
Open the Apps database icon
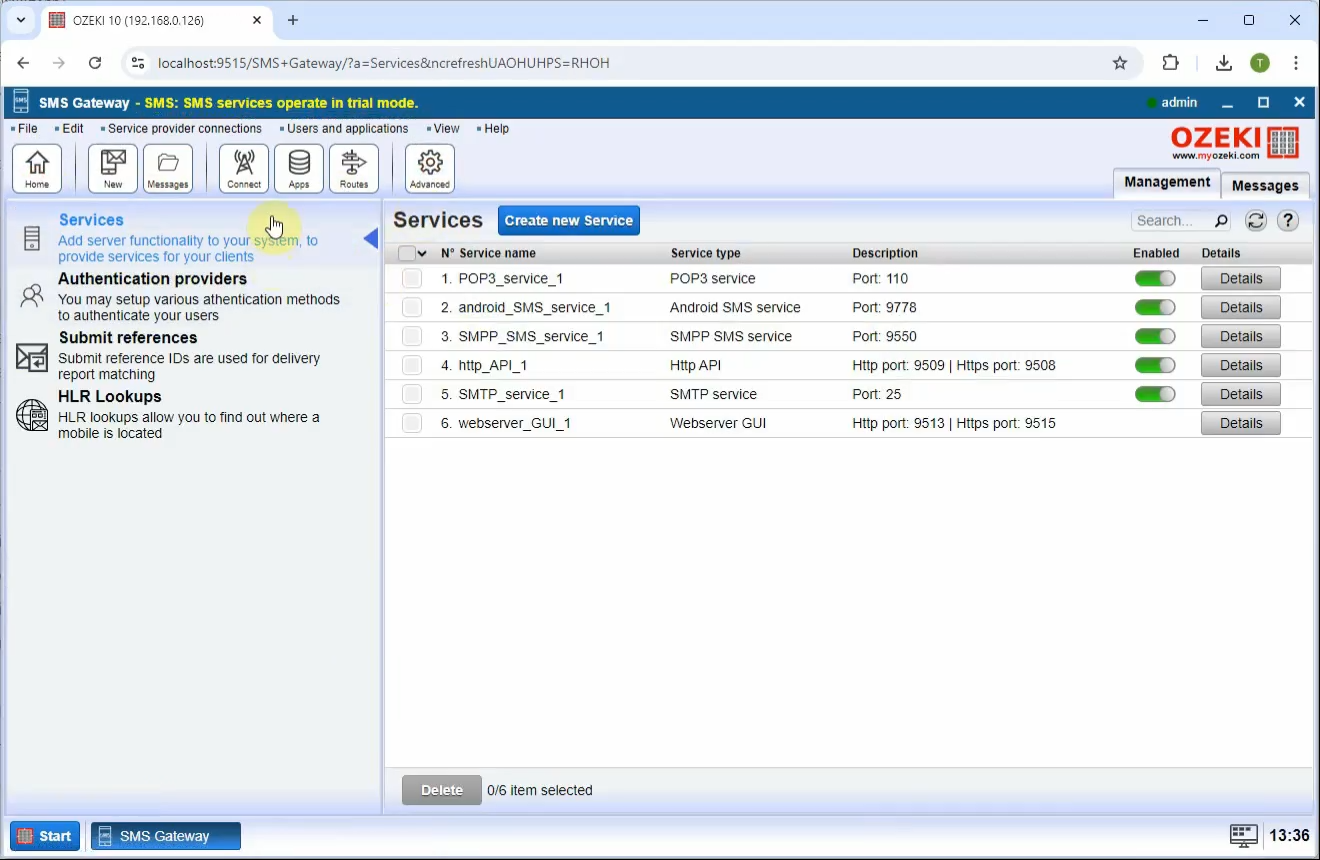pos(299,168)
